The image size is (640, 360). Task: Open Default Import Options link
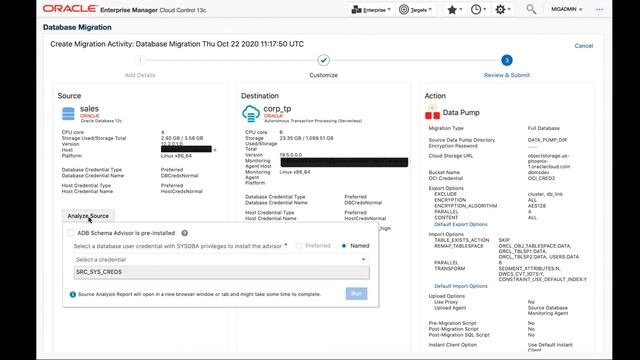(x=460, y=286)
